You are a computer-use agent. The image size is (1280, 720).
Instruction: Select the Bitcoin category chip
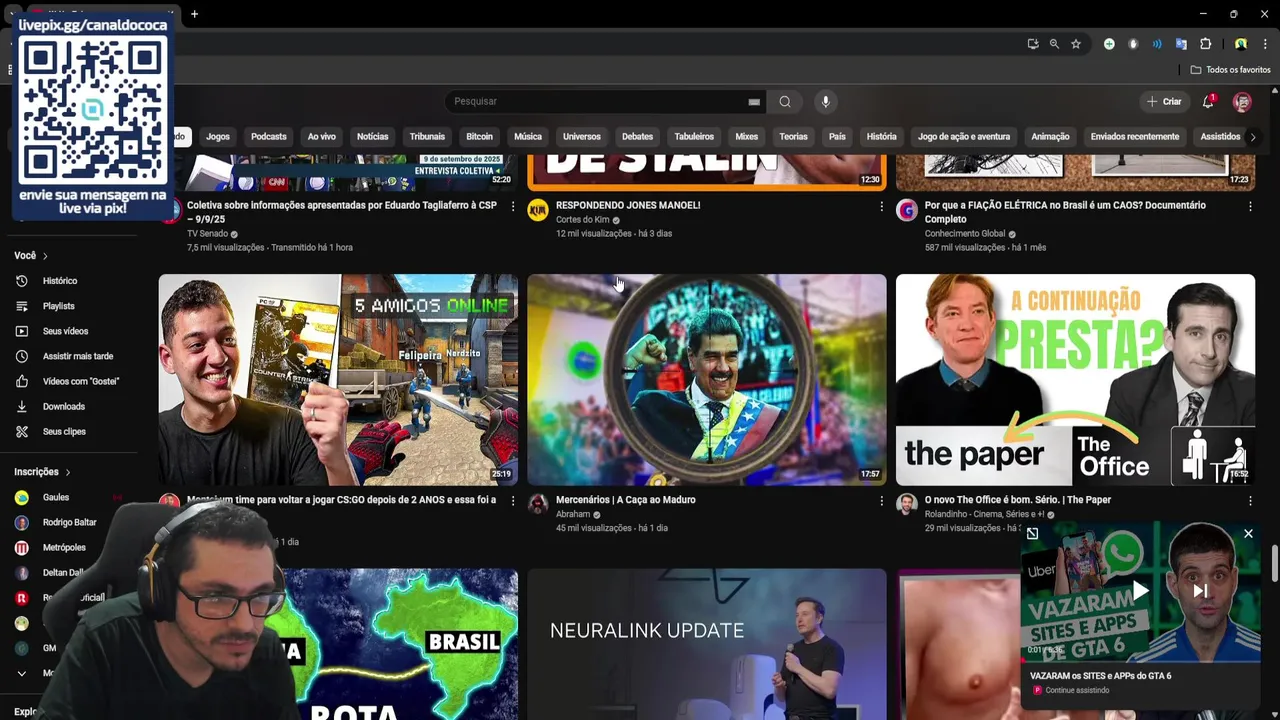tap(479, 137)
